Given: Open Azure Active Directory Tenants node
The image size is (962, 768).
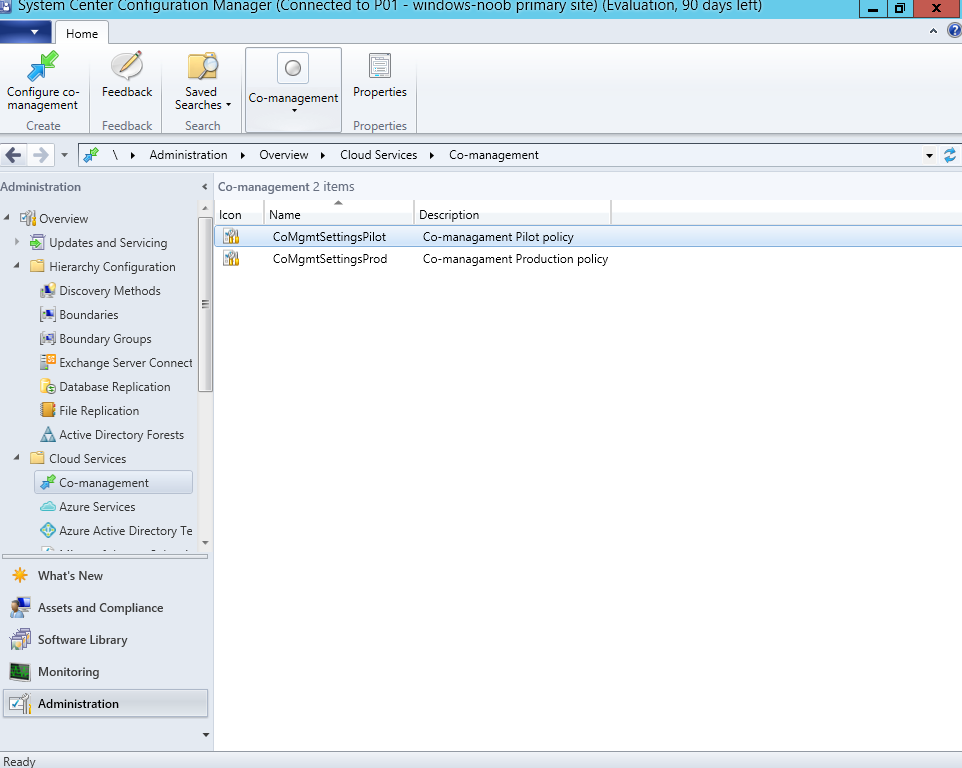Looking at the screenshot, I should [x=125, y=531].
